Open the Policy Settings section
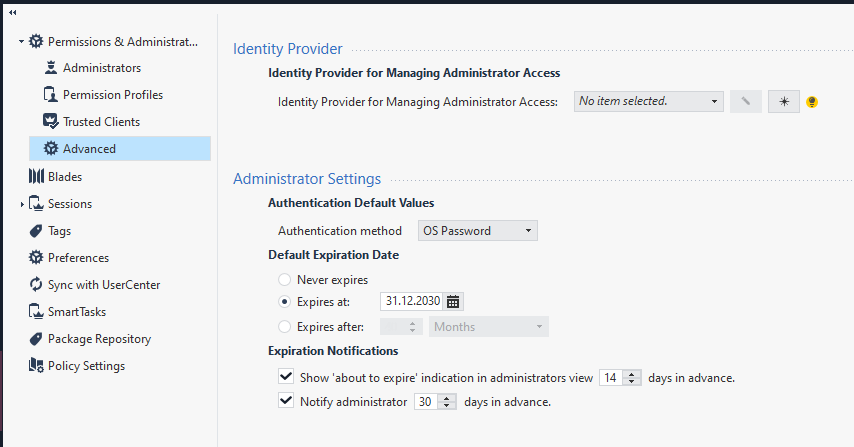 point(86,366)
